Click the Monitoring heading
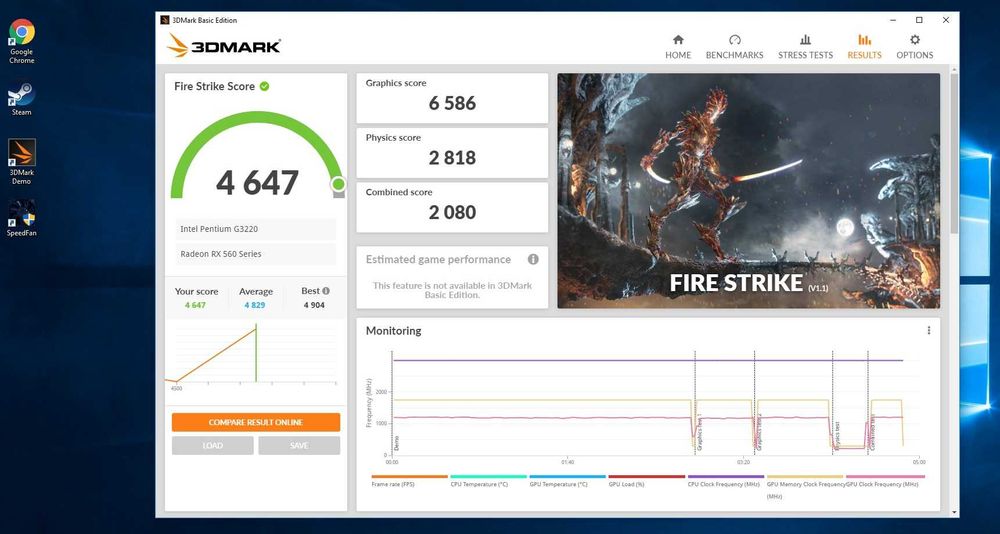Screen dimensions: 1000x534 (x=393, y=330)
